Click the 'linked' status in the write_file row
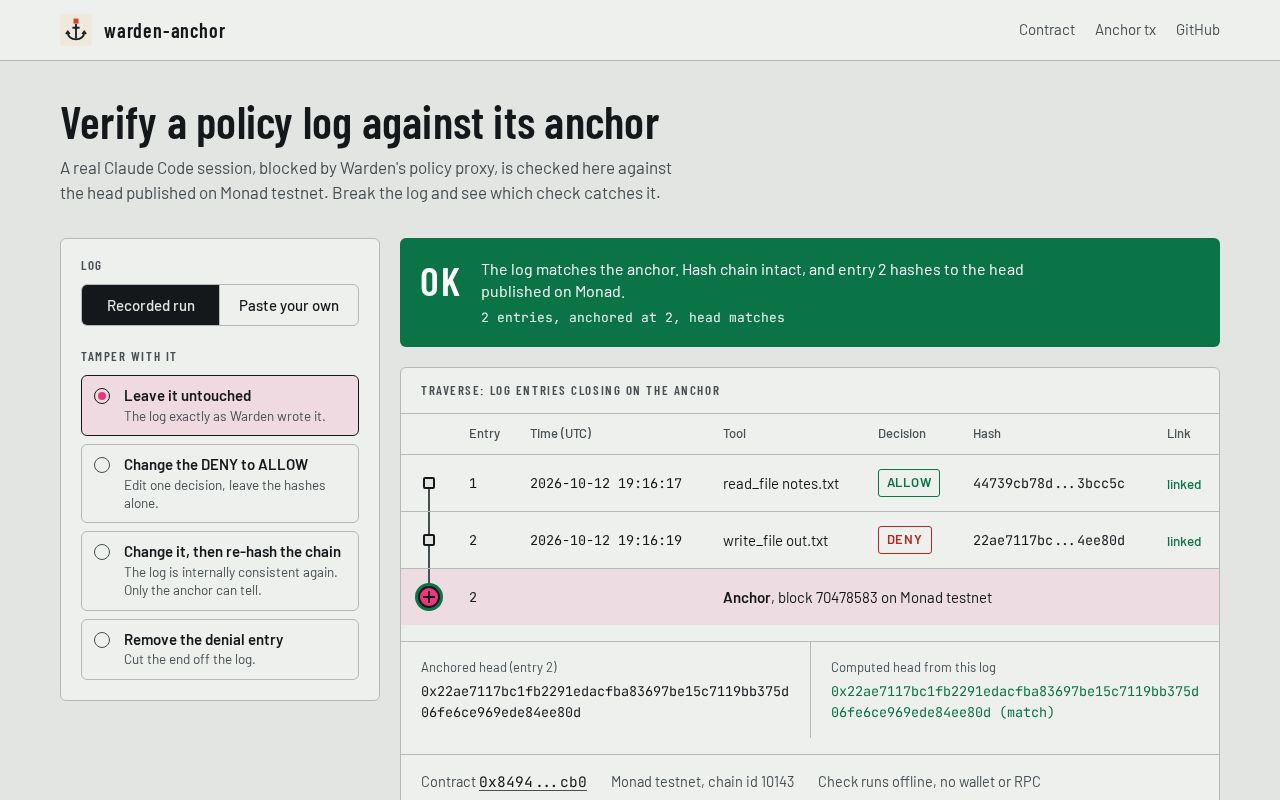 tap(1184, 541)
